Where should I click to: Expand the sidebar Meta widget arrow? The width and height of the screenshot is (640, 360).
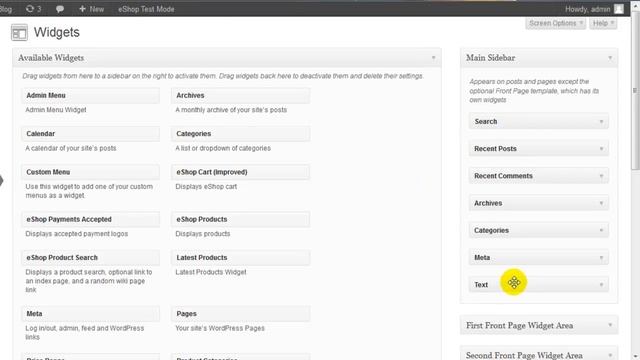[601, 258]
